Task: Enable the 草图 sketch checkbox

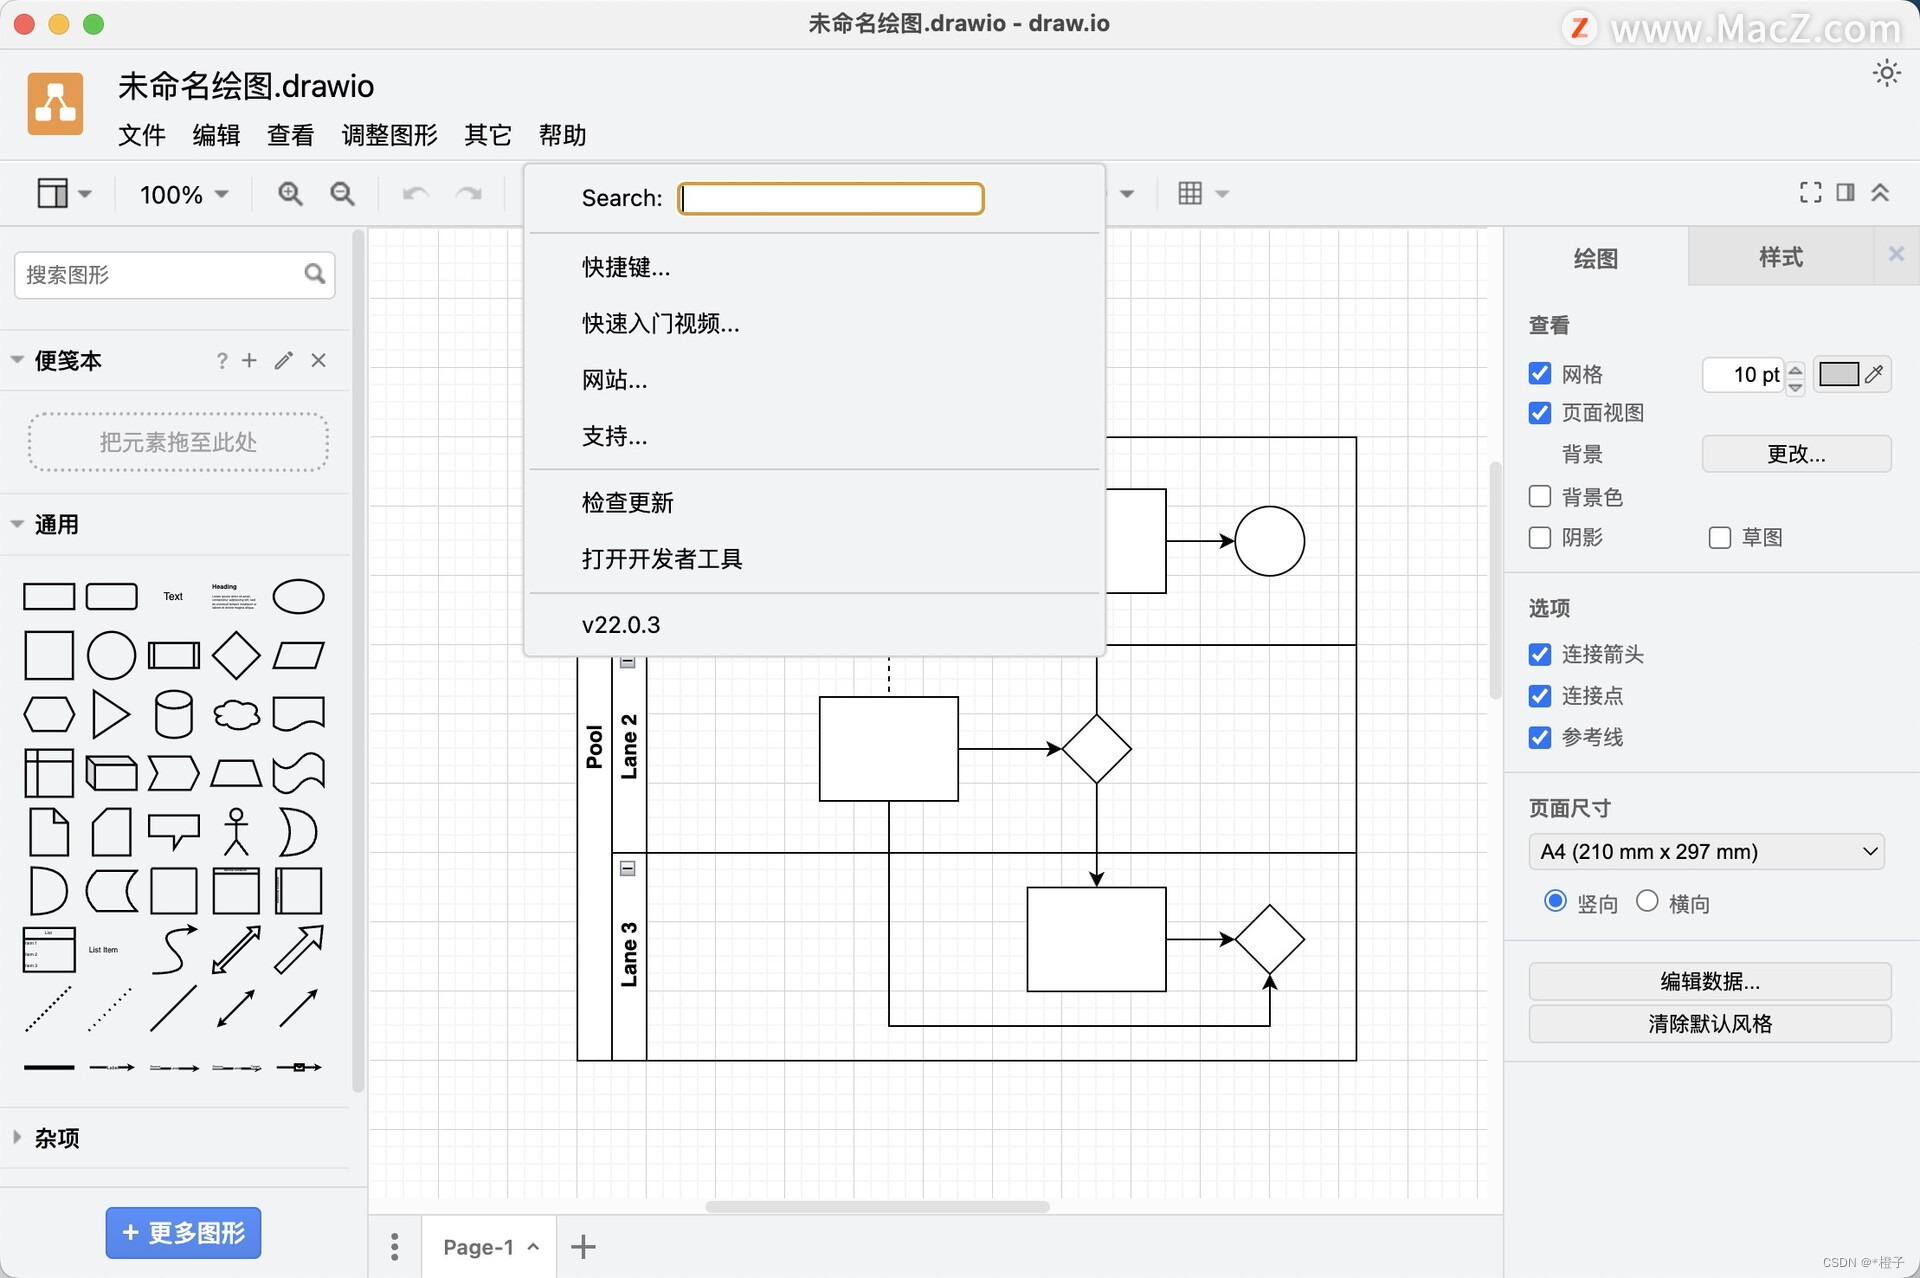Action: [1720, 537]
